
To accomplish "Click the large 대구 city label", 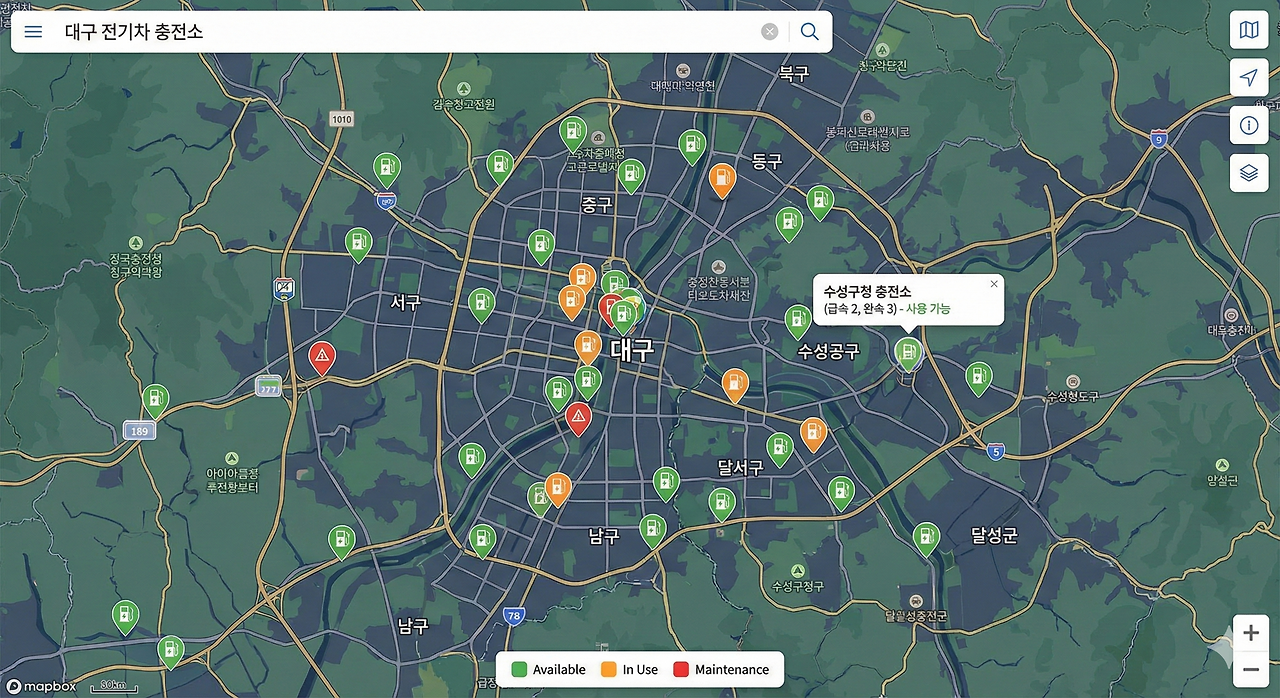I will coord(631,349).
